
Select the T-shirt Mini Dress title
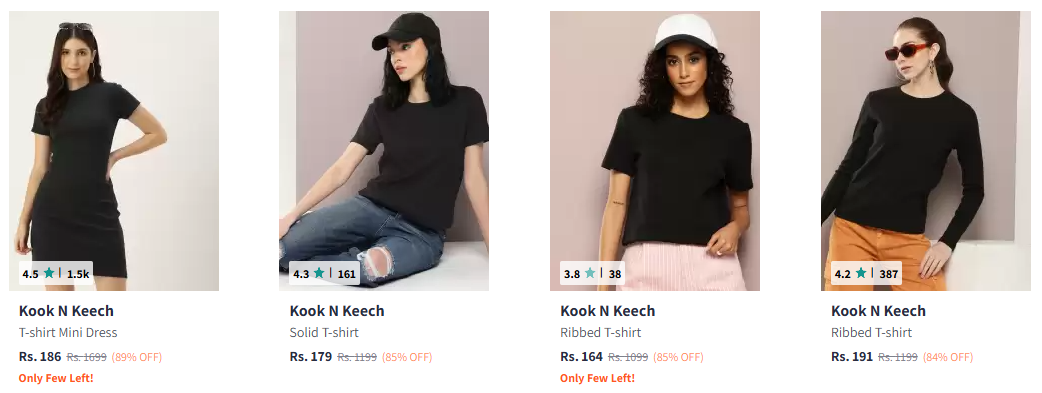tap(68, 332)
